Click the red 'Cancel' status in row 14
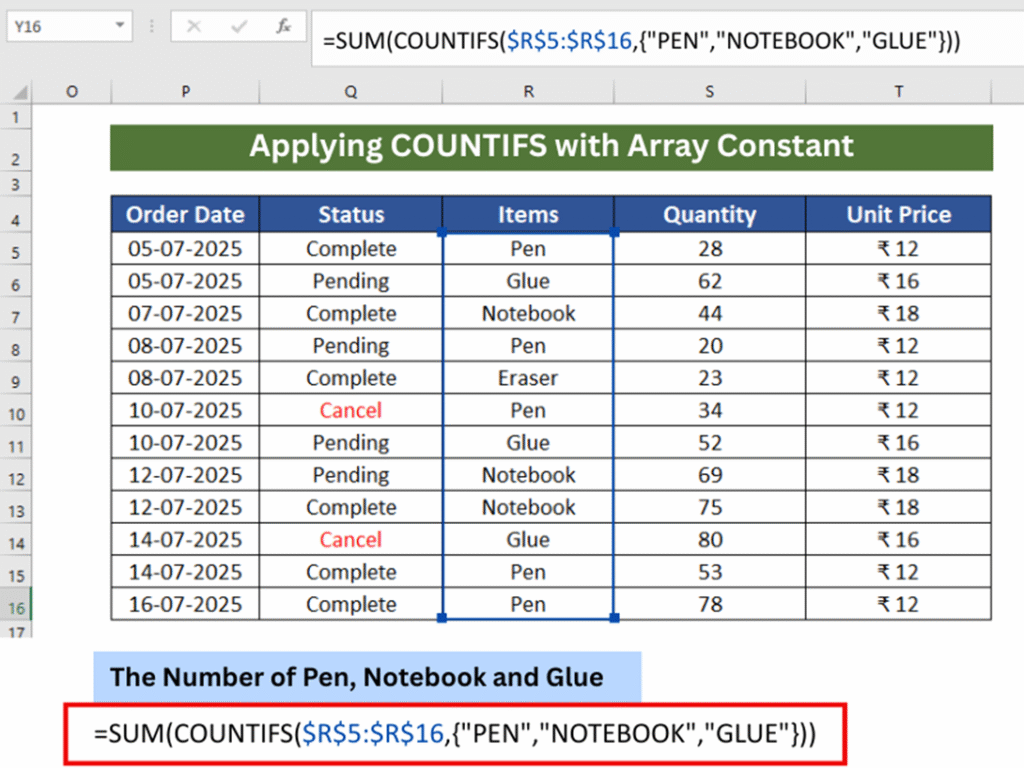The image size is (1024, 768). tap(351, 540)
